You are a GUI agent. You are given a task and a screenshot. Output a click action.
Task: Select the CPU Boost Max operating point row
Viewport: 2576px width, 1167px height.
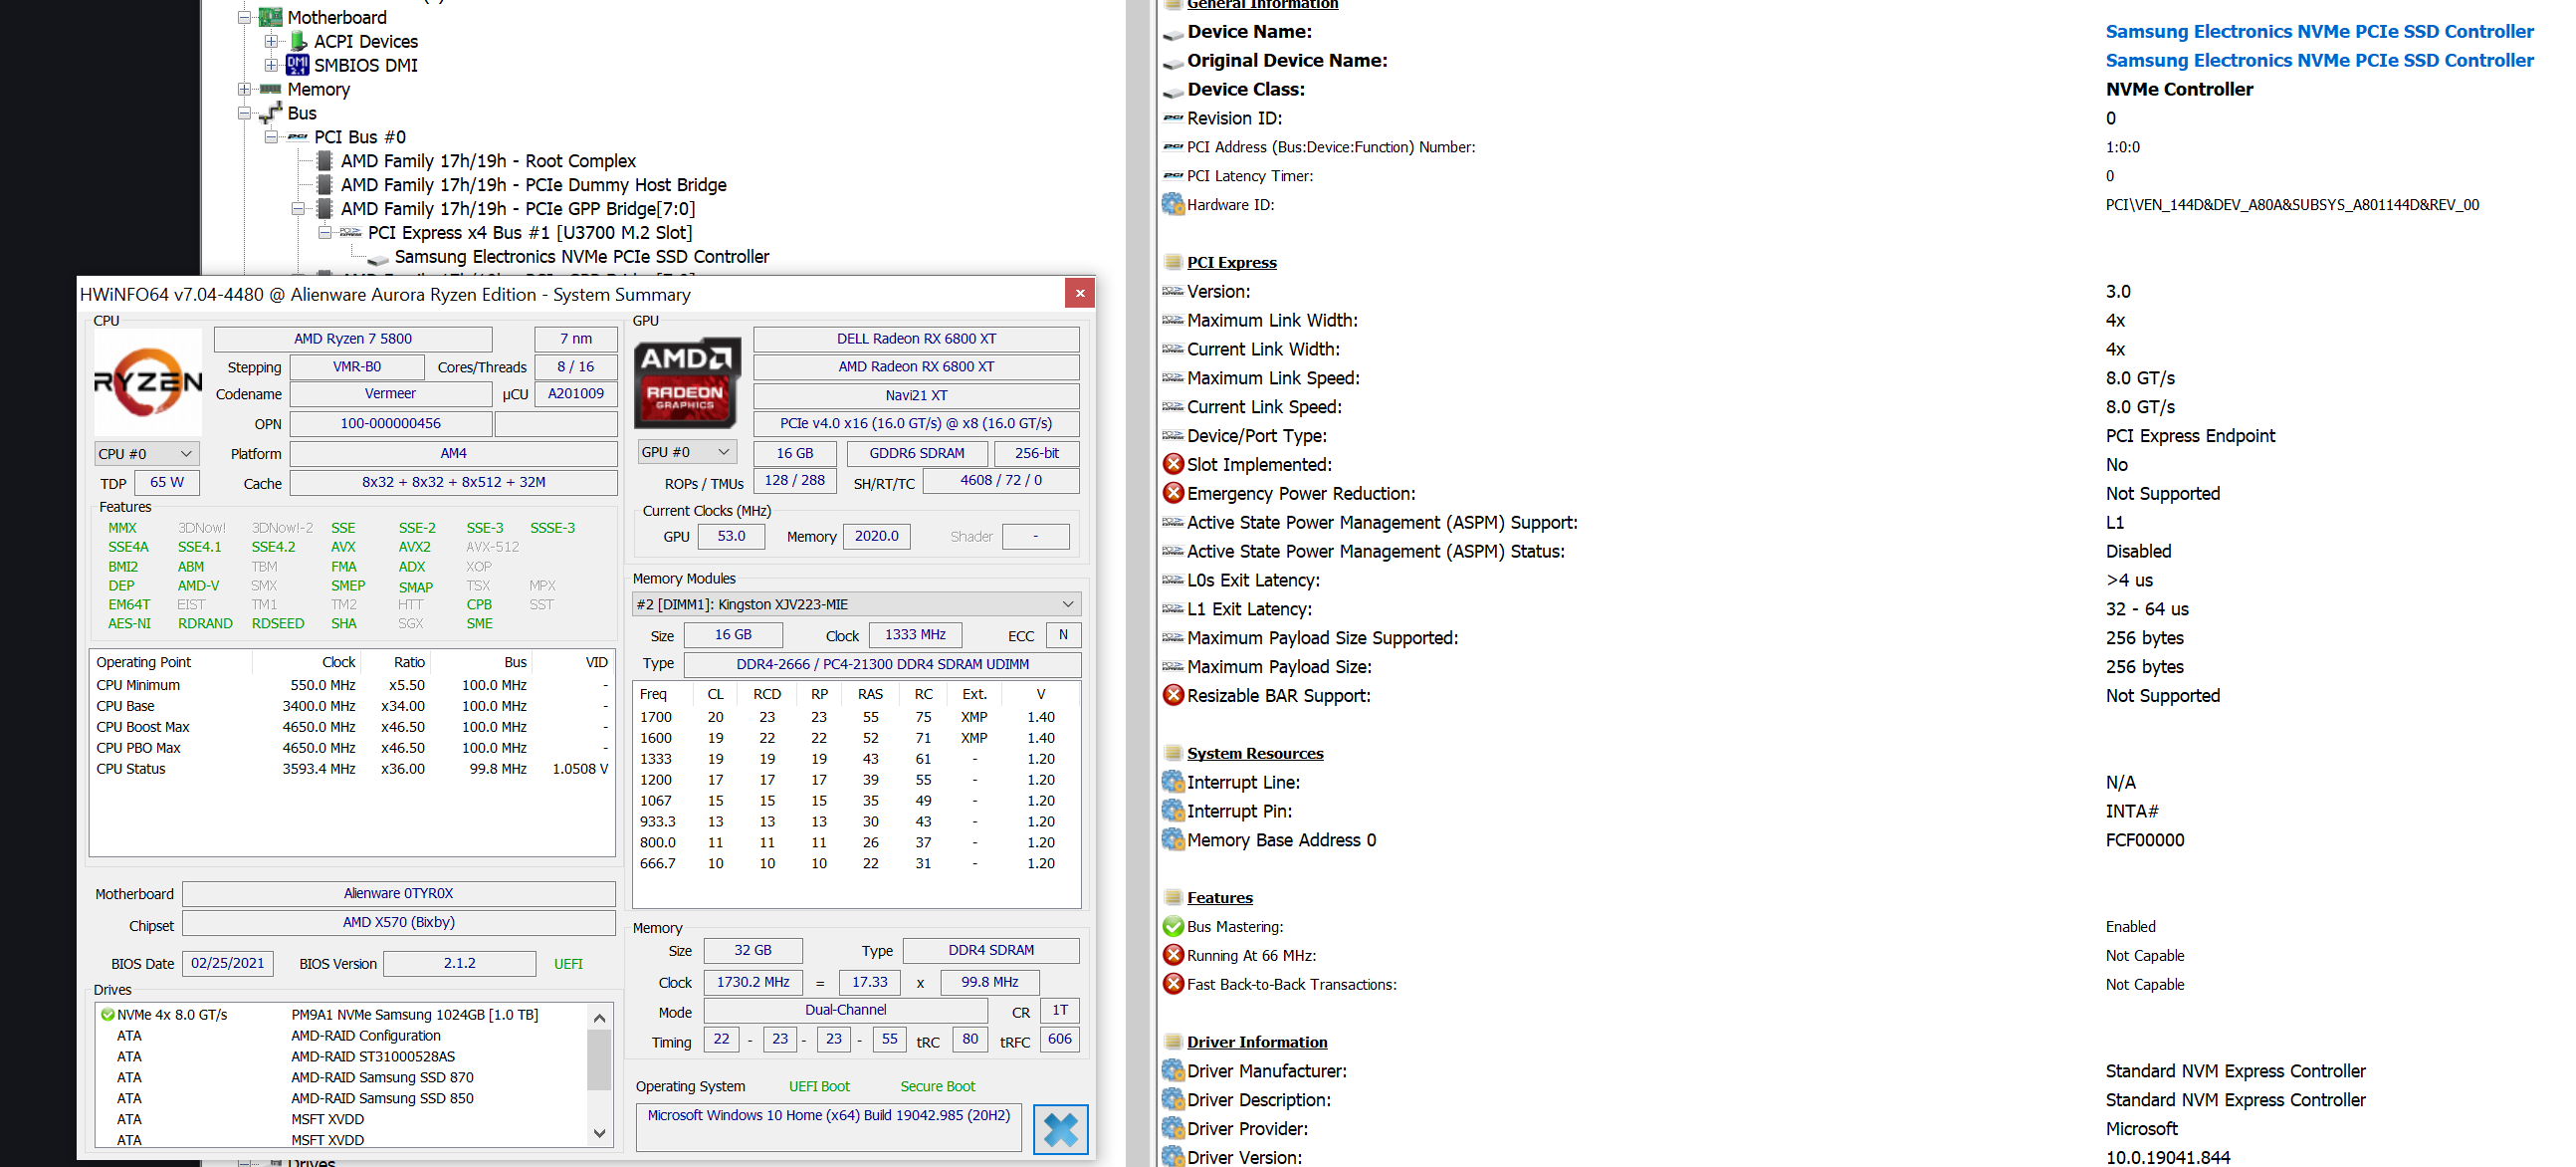352,727
